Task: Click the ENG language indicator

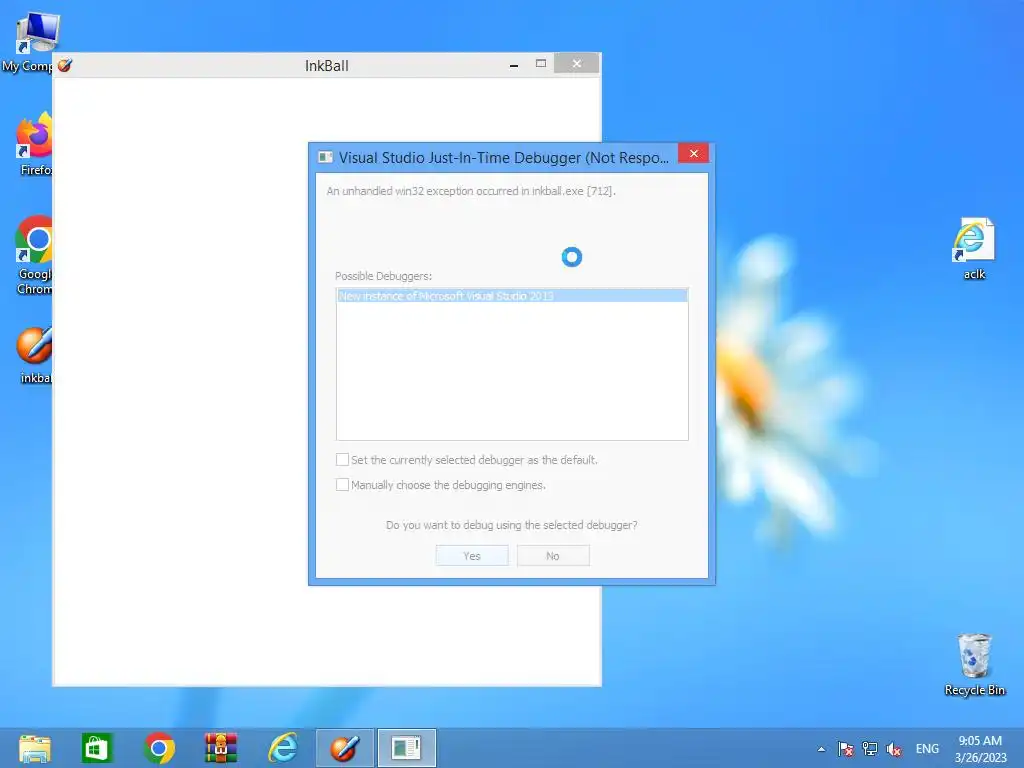Action: click(927, 749)
